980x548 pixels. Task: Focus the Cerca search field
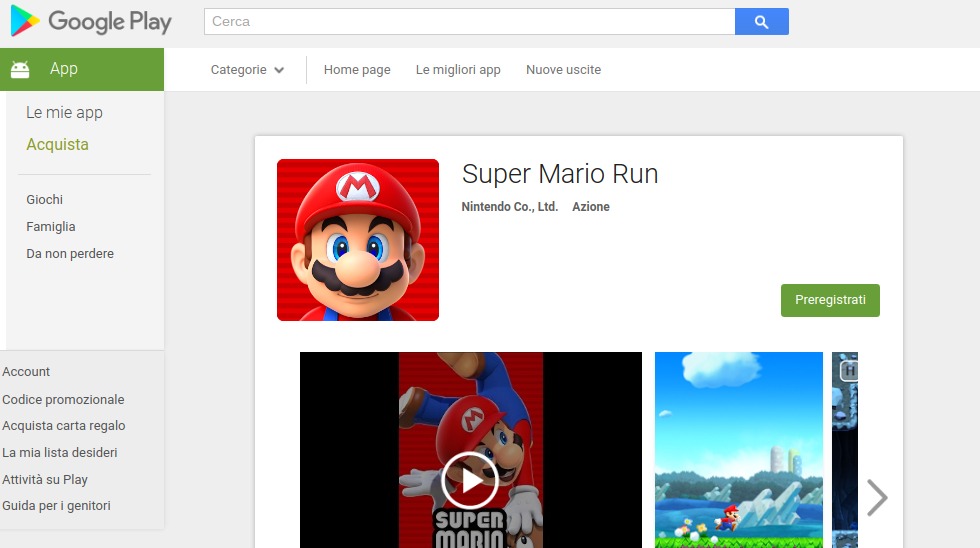coord(469,22)
